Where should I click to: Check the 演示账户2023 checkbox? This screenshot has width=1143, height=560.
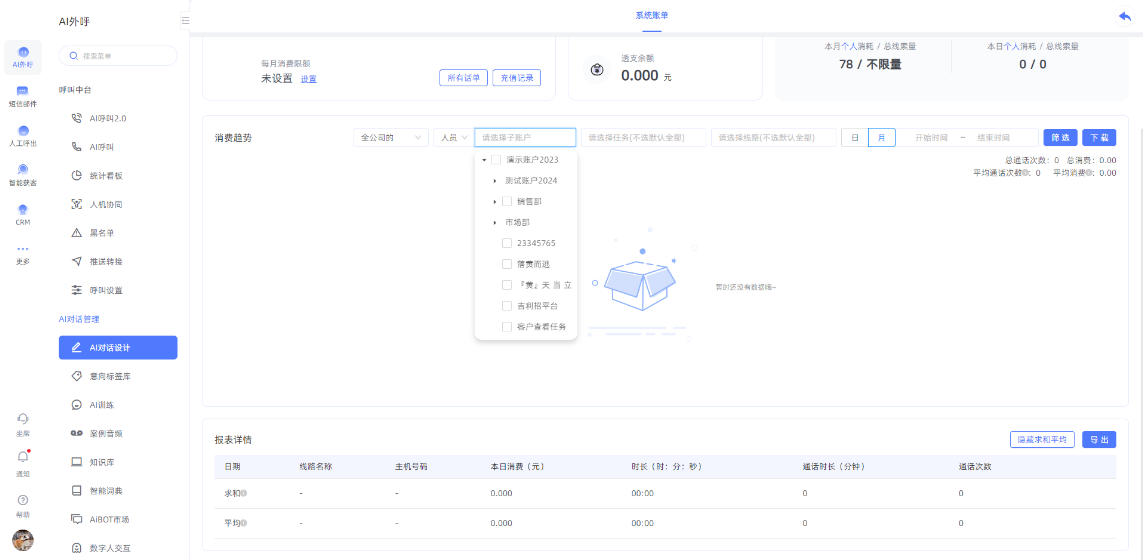pyautogui.click(x=496, y=160)
